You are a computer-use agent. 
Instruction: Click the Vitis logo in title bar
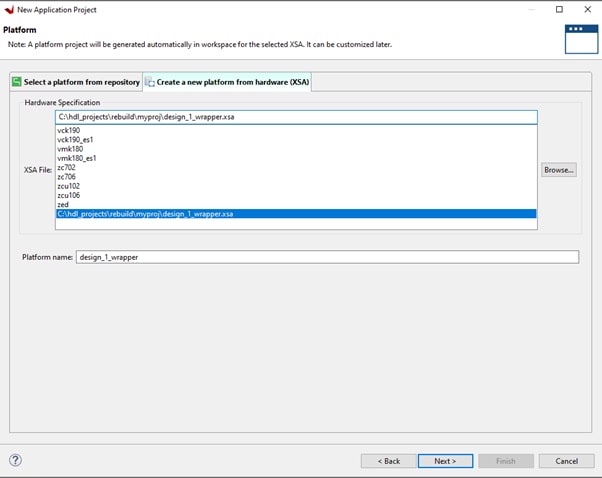tap(10, 9)
